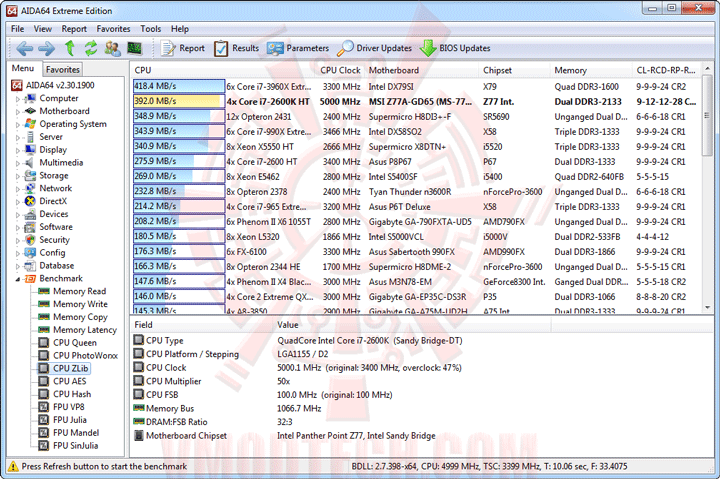The image size is (720, 479).
Task: Select the 12x Opteron 2431 row
Action: (x=416, y=117)
